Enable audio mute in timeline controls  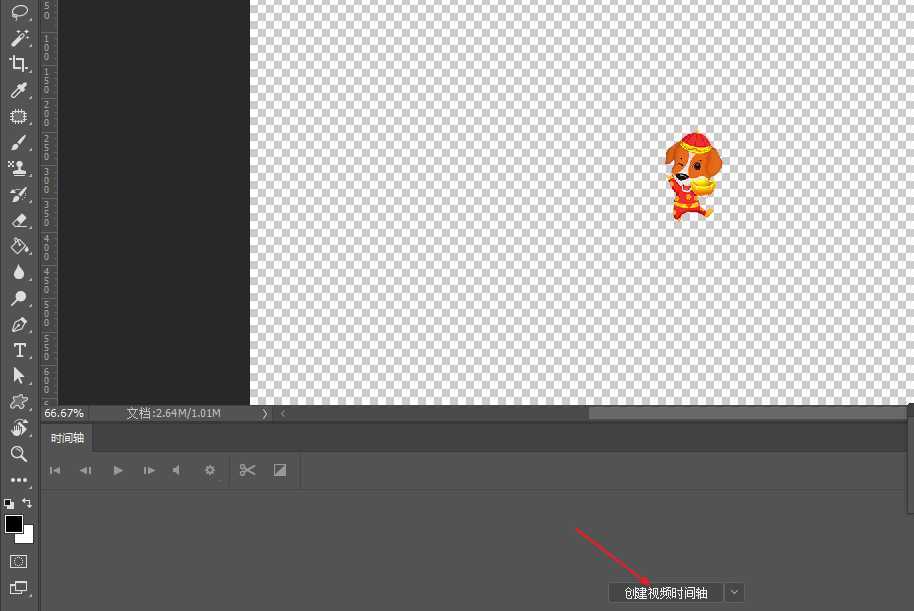tap(175, 470)
